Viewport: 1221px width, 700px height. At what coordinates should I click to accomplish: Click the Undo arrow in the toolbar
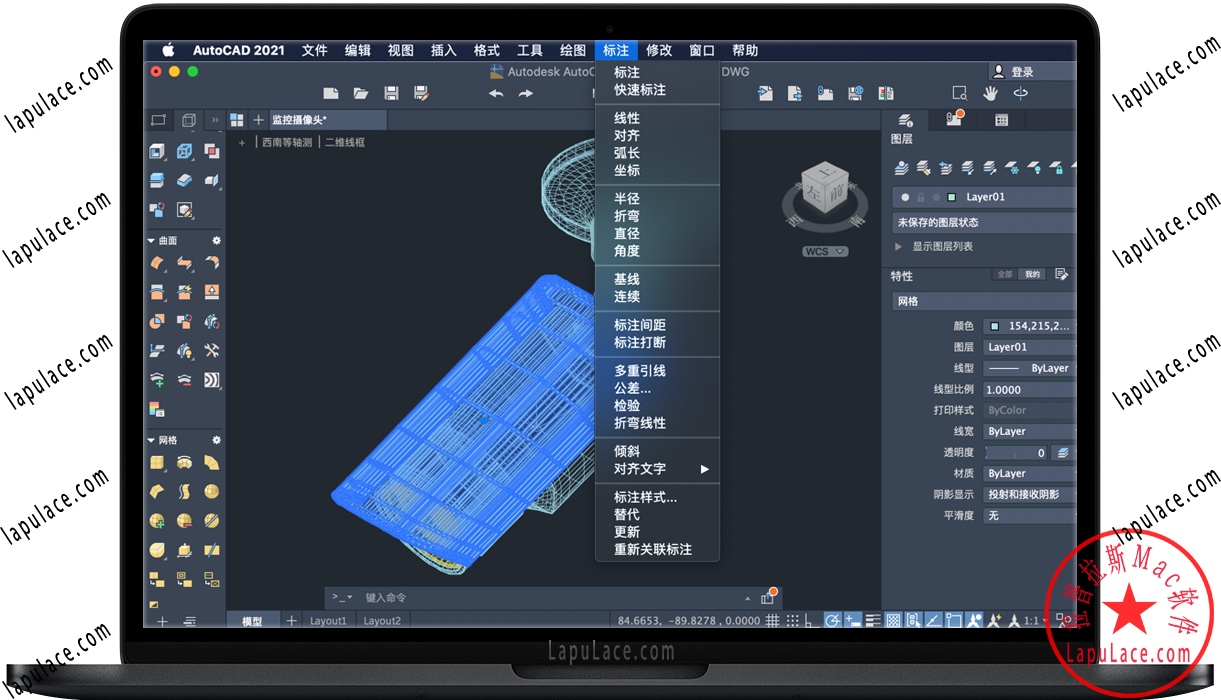496,93
